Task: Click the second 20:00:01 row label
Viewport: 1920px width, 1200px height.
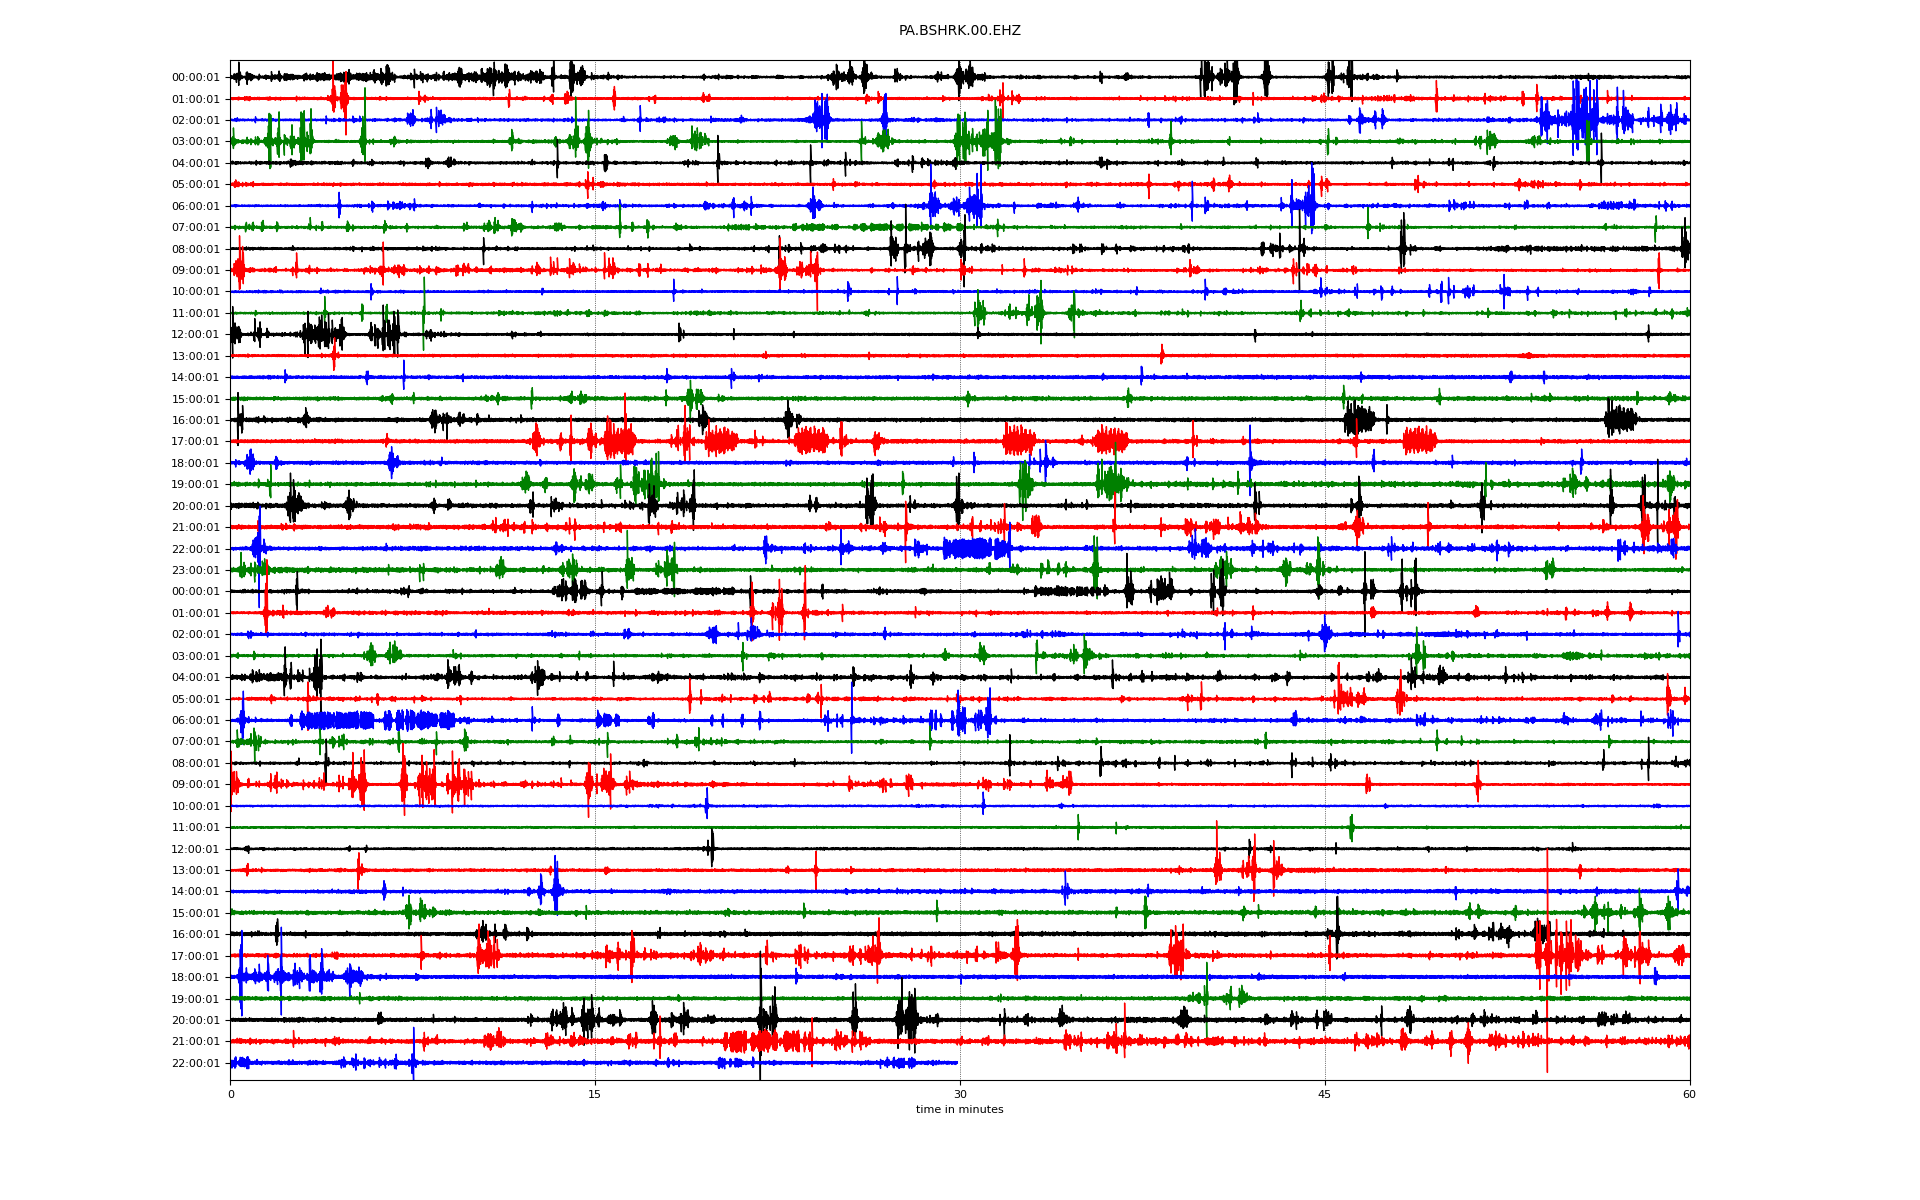Action: pyautogui.click(x=195, y=1021)
